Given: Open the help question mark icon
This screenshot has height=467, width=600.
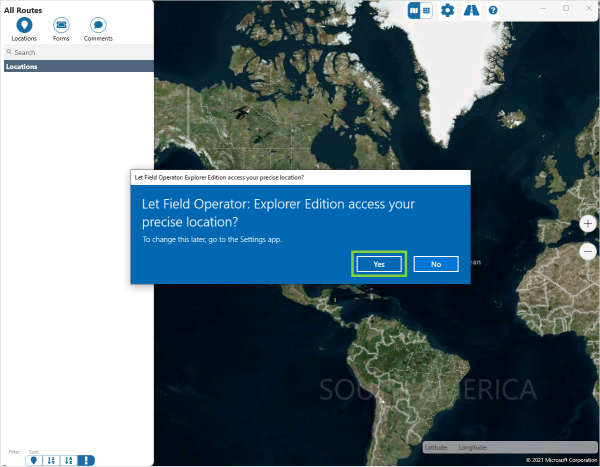Looking at the screenshot, I should 493,10.
